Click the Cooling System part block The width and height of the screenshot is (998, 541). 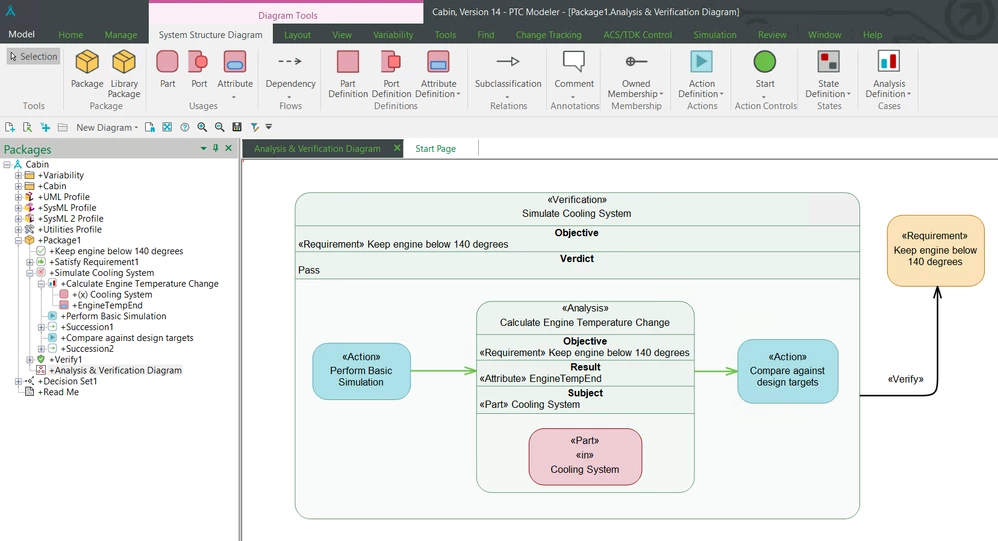[585, 456]
